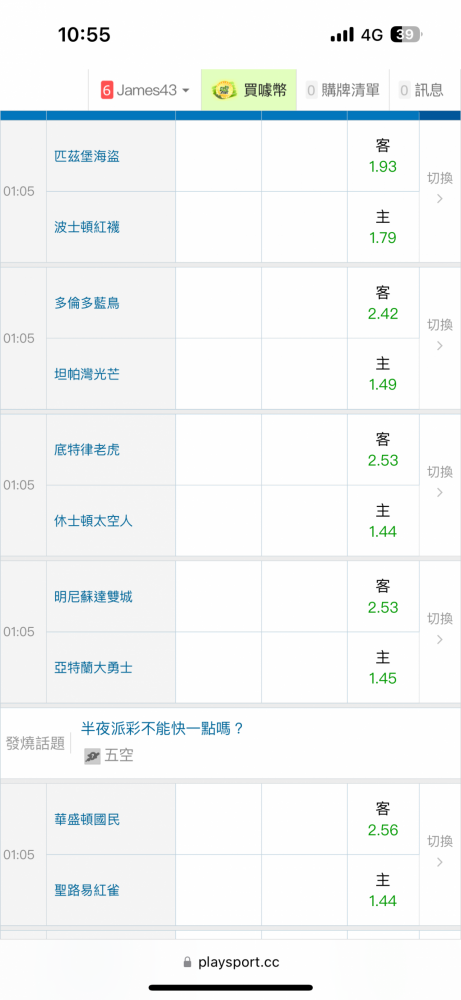Open hot topic 半夜派彩不能快一點嗎？
This screenshot has height=1000, width=461.
pyautogui.click(x=163, y=728)
